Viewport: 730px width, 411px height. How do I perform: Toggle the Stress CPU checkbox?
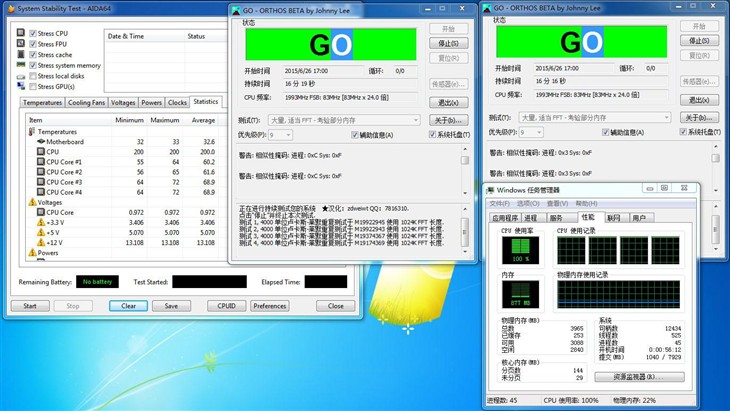tap(33, 33)
